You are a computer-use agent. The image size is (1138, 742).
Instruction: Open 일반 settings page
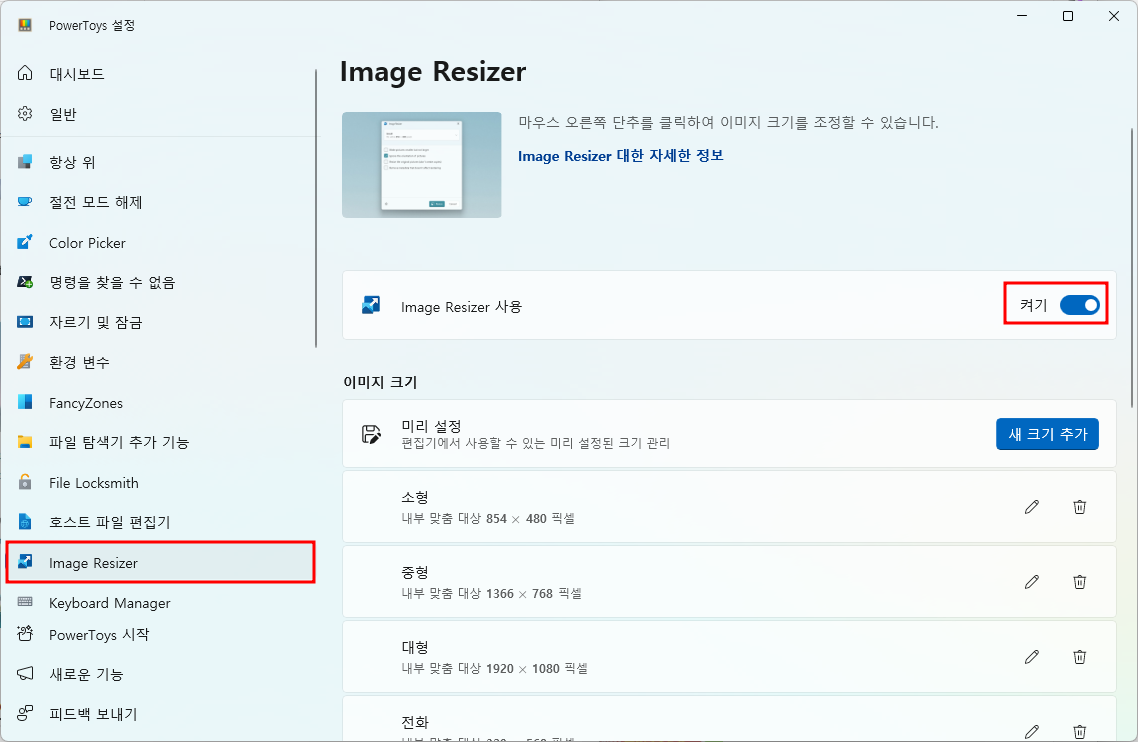160,114
